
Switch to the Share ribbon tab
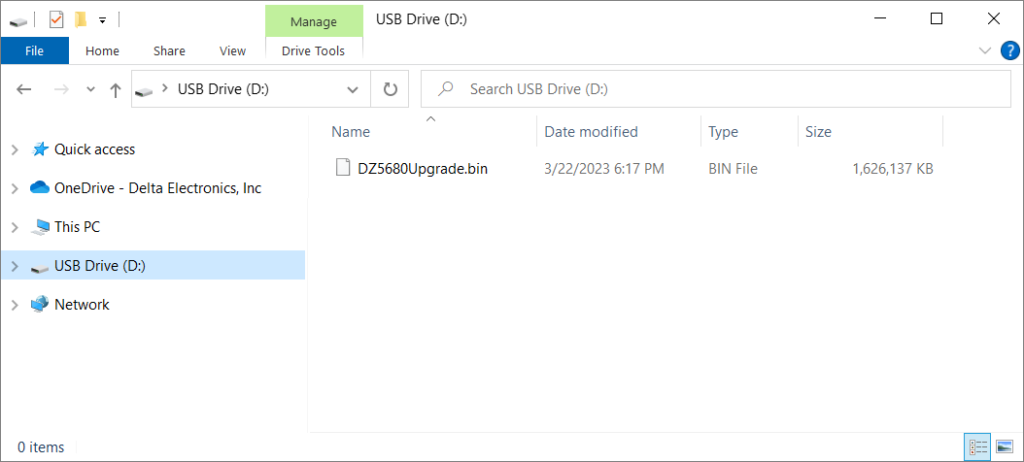[169, 50]
